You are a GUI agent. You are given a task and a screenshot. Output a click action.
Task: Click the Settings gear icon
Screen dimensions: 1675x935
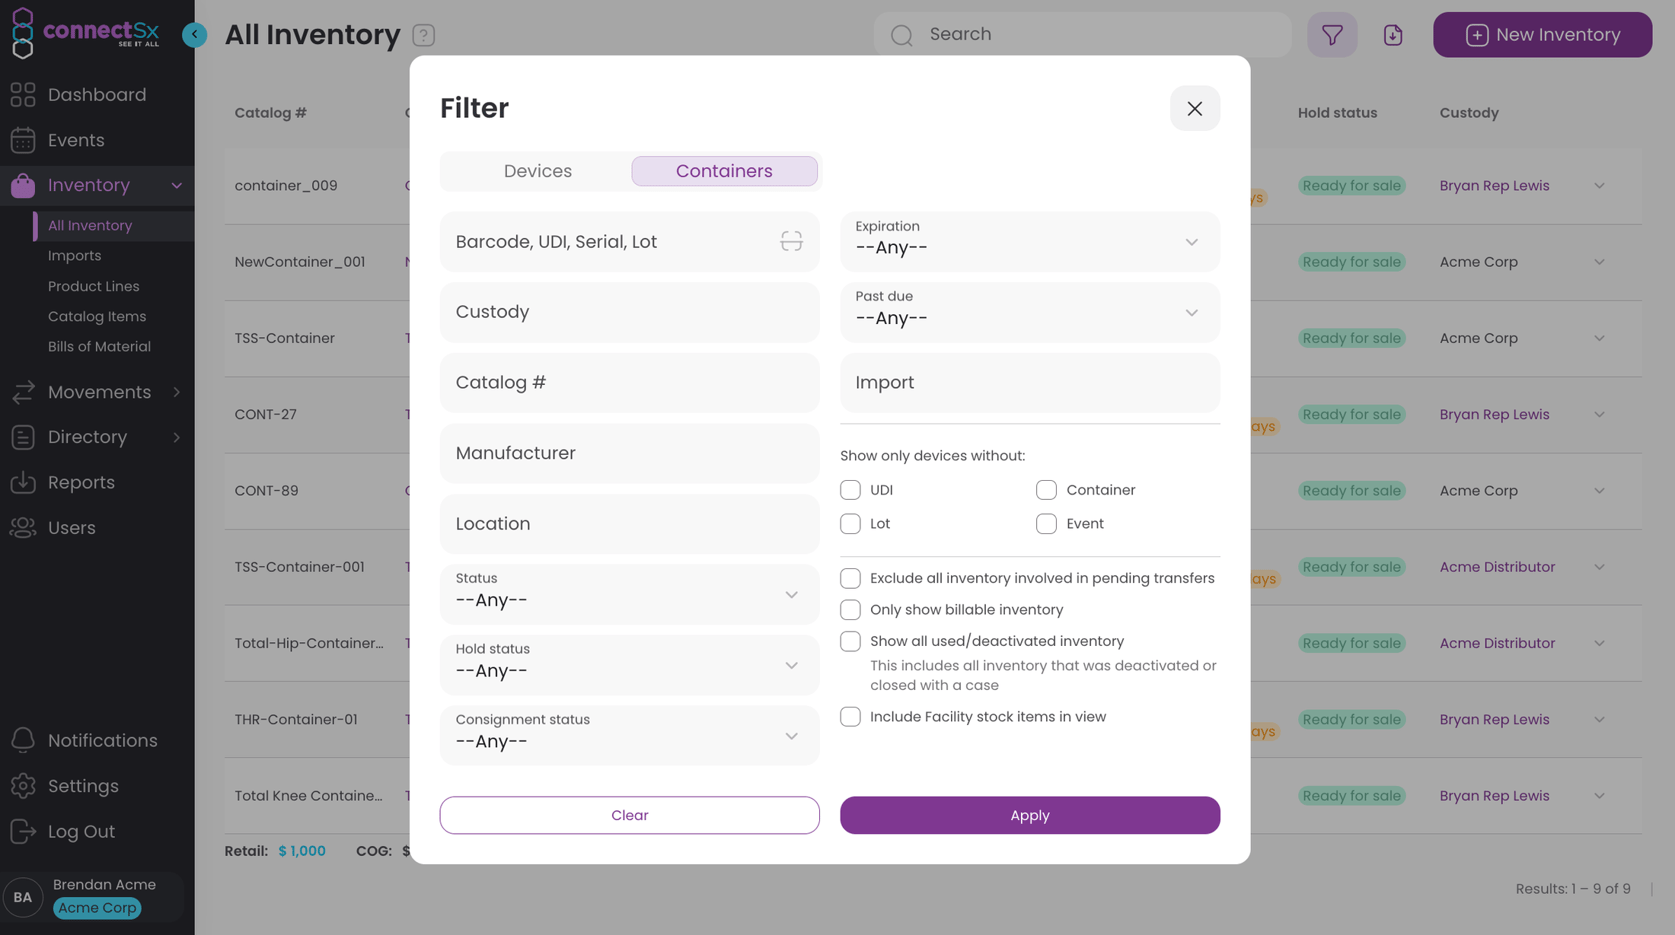(x=24, y=786)
